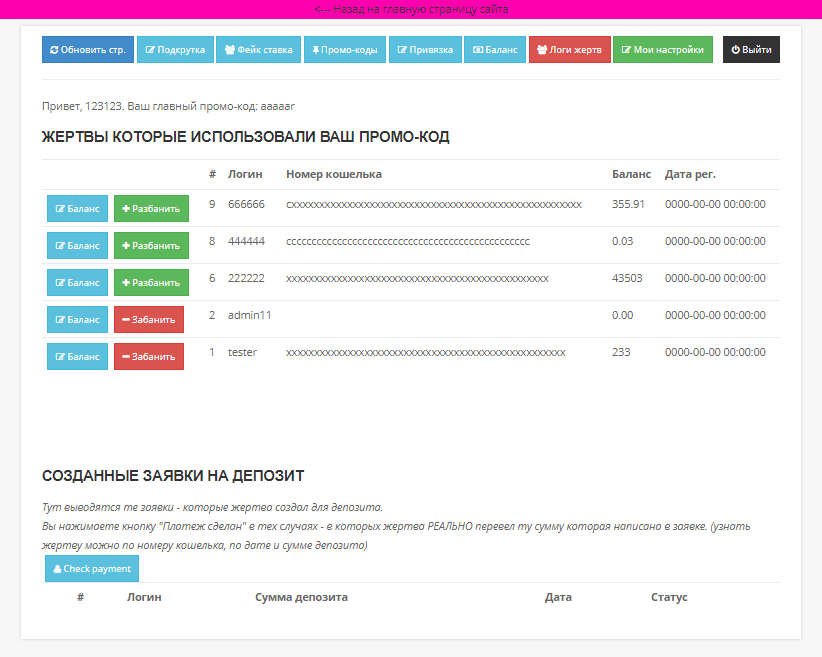Go to the Промо-коды page
Viewport: 822px width, 657px height.
coord(344,50)
